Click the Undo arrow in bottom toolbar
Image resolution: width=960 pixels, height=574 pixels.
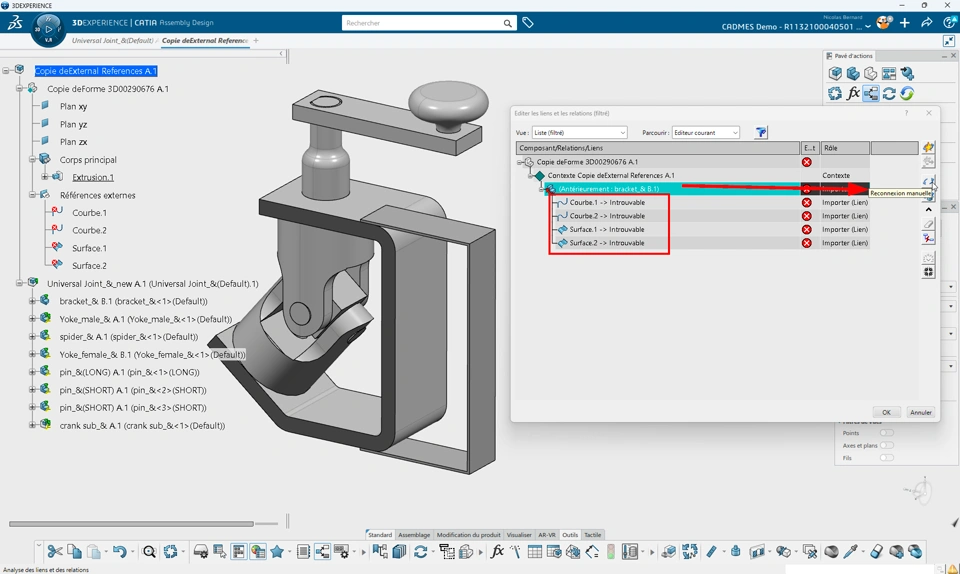119,551
